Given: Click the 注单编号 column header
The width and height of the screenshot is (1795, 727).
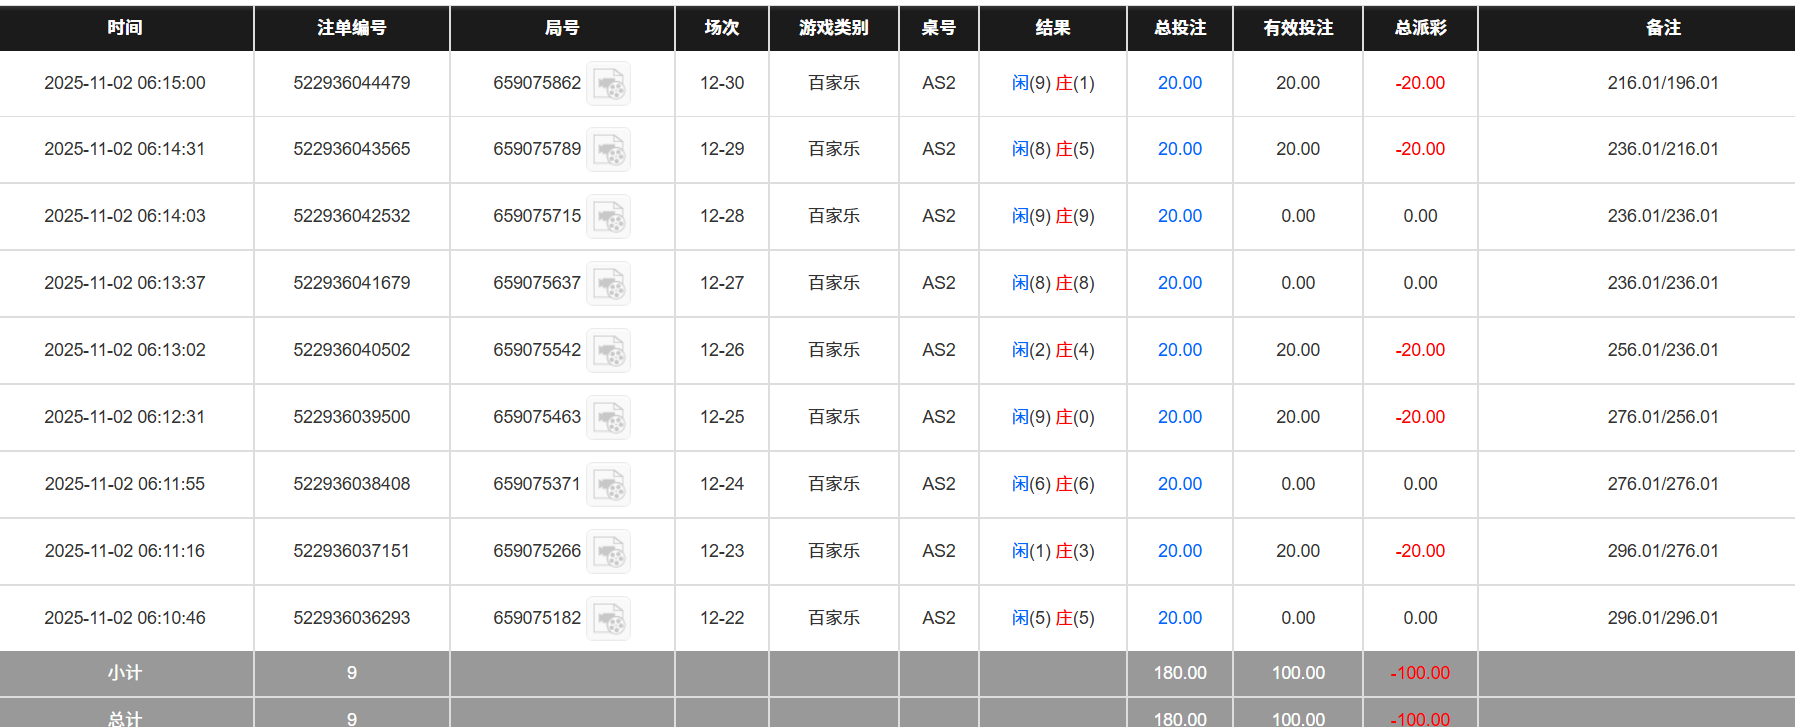Looking at the screenshot, I should coord(351,28).
